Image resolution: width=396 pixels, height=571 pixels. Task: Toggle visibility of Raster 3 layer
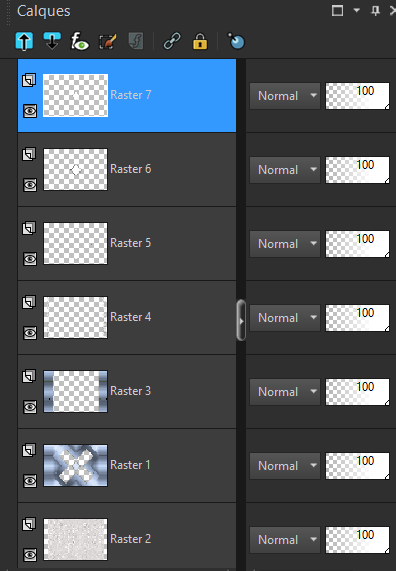30,407
